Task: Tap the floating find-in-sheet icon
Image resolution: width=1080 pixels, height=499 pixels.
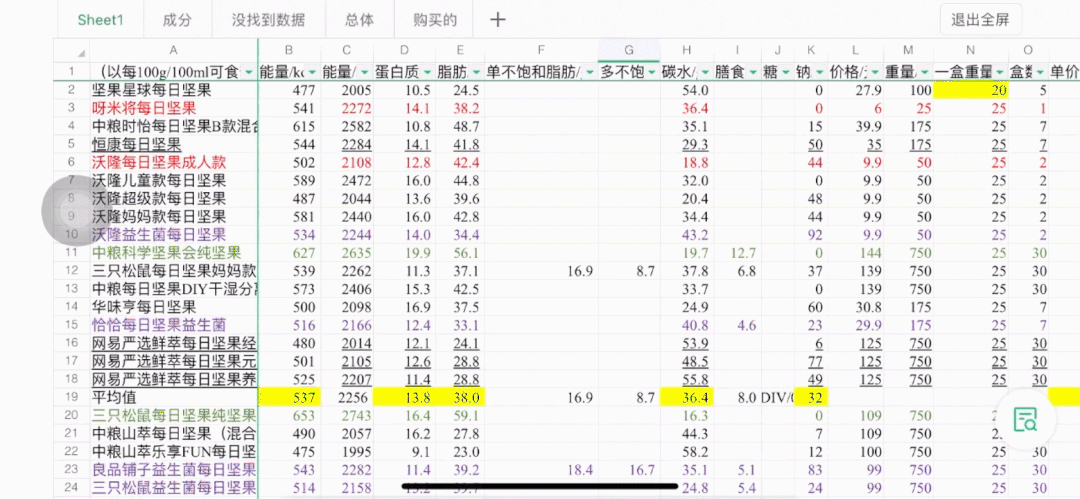Action: click(1025, 420)
